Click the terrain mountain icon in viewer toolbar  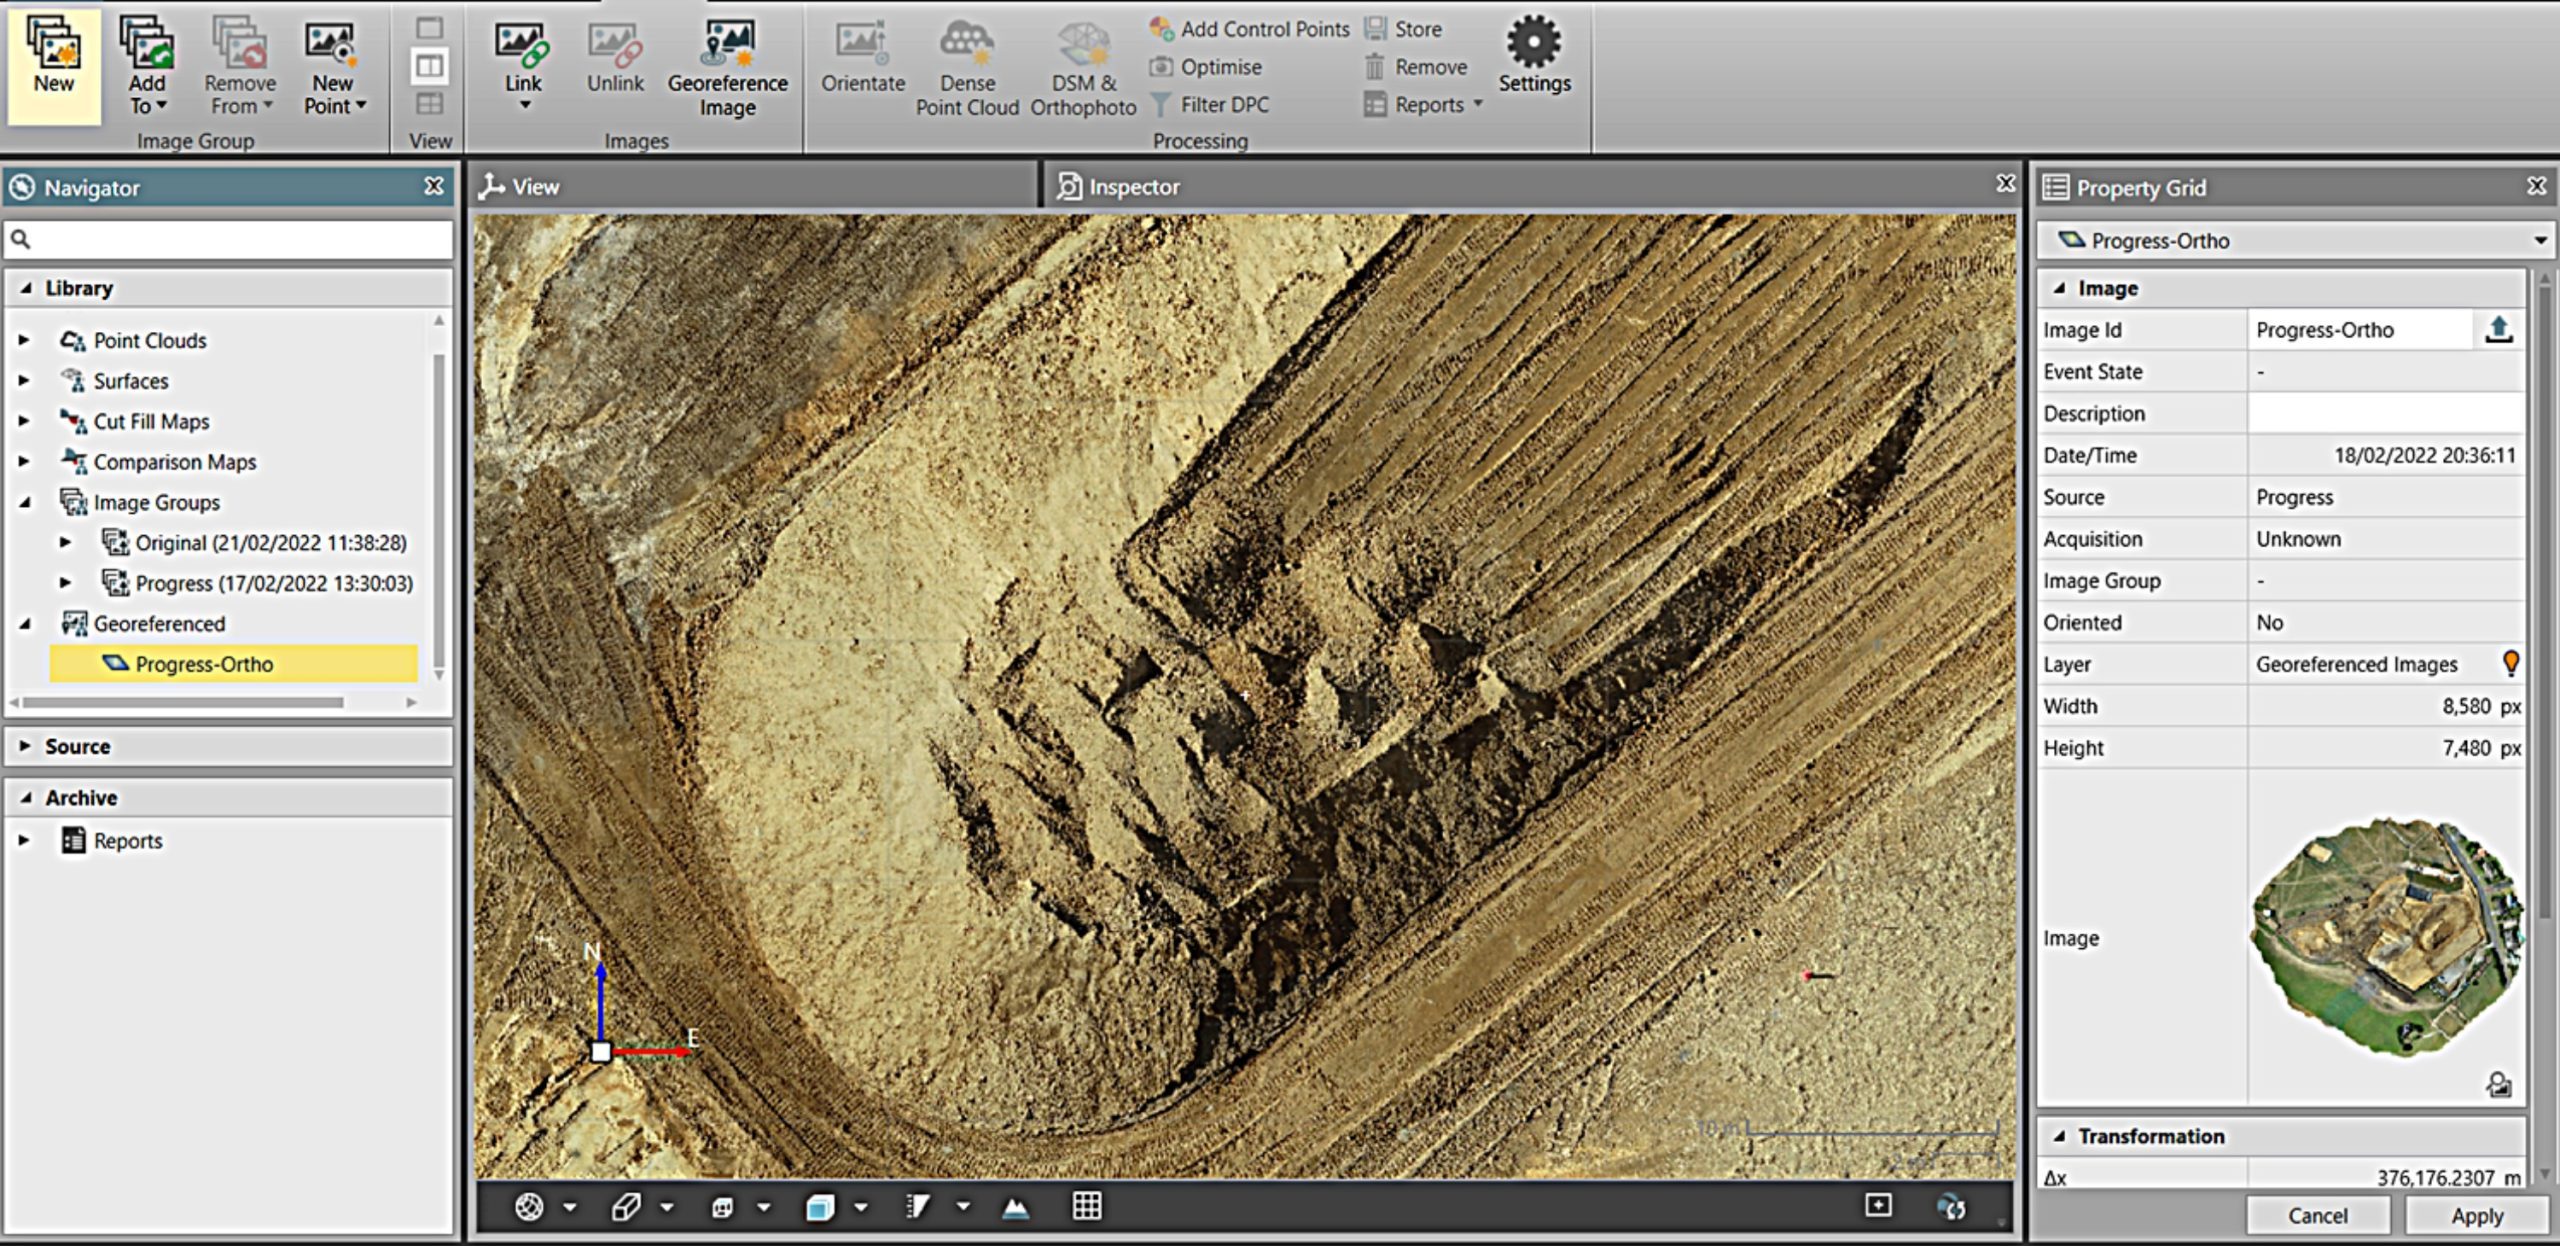click(1015, 1207)
